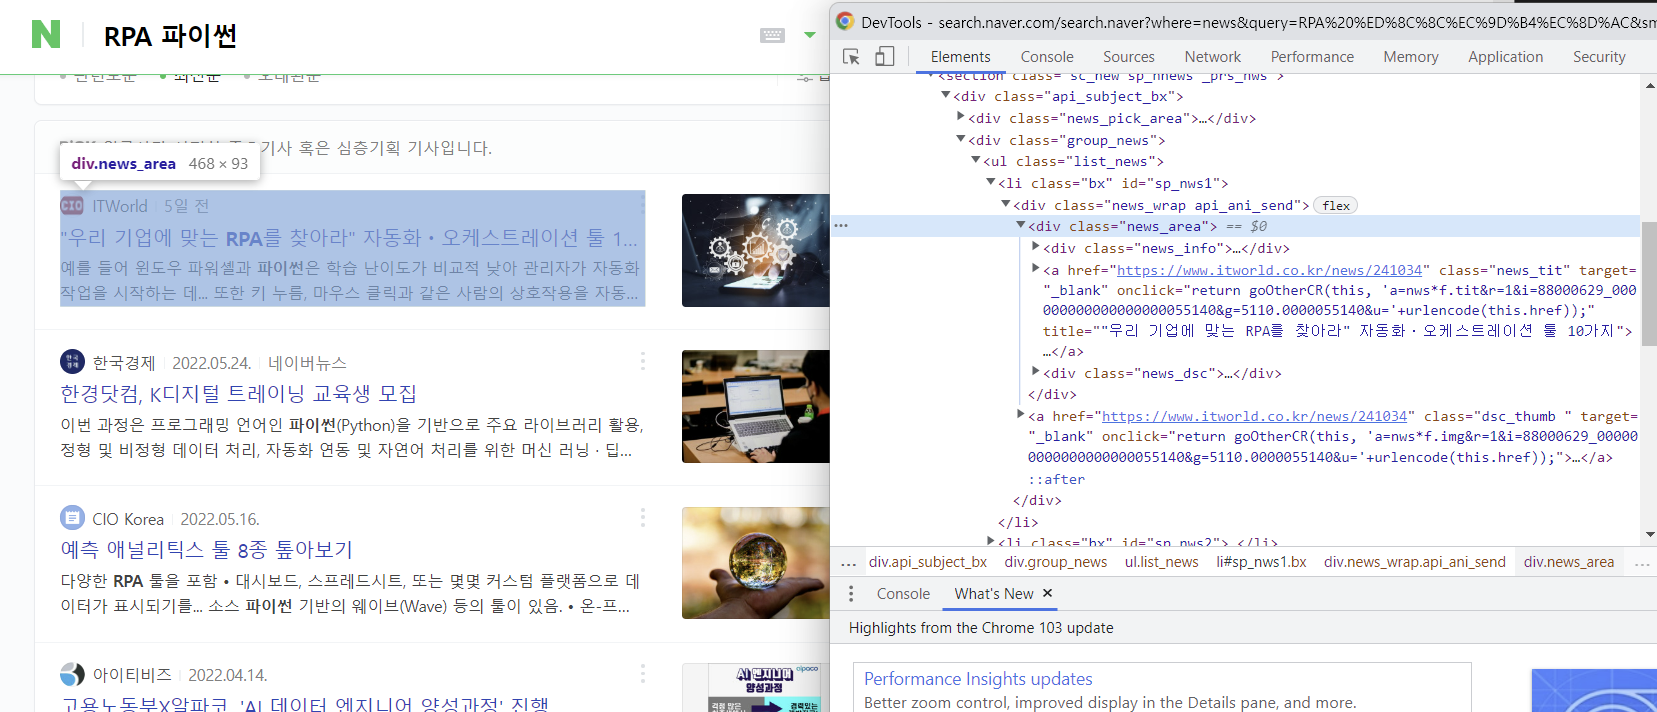Image resolution: width=1657 pixels, height=712 pixels.
Task: Click the Elements panel vertical scrollbar thumb
Action: click(x=1649, y=284)
